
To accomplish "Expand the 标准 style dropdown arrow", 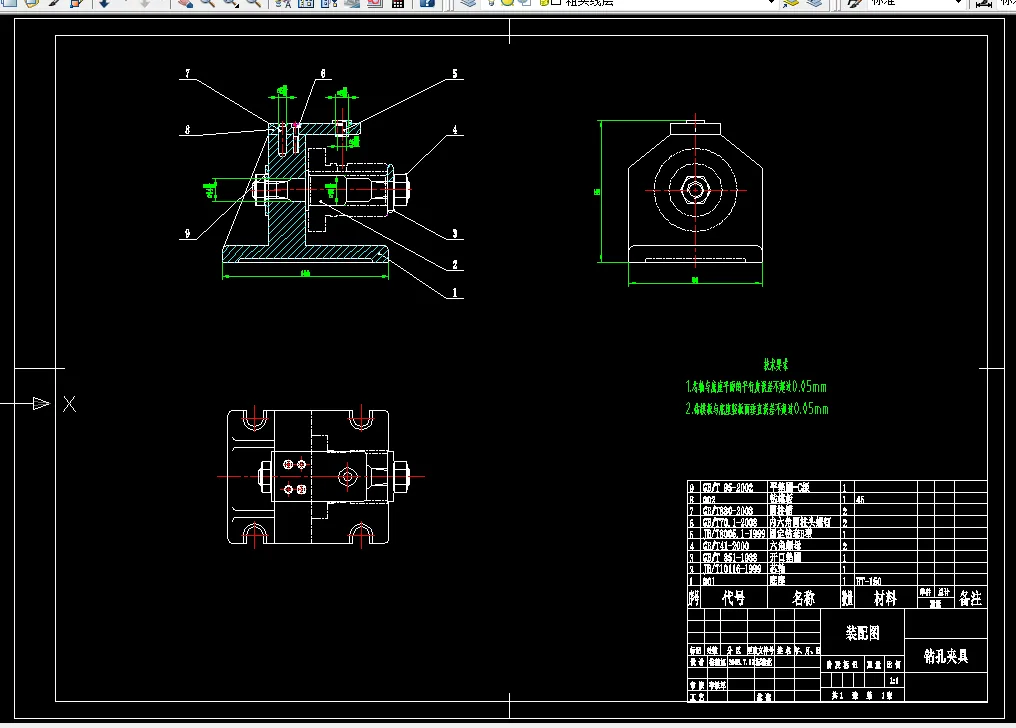I will coord(959,3).
